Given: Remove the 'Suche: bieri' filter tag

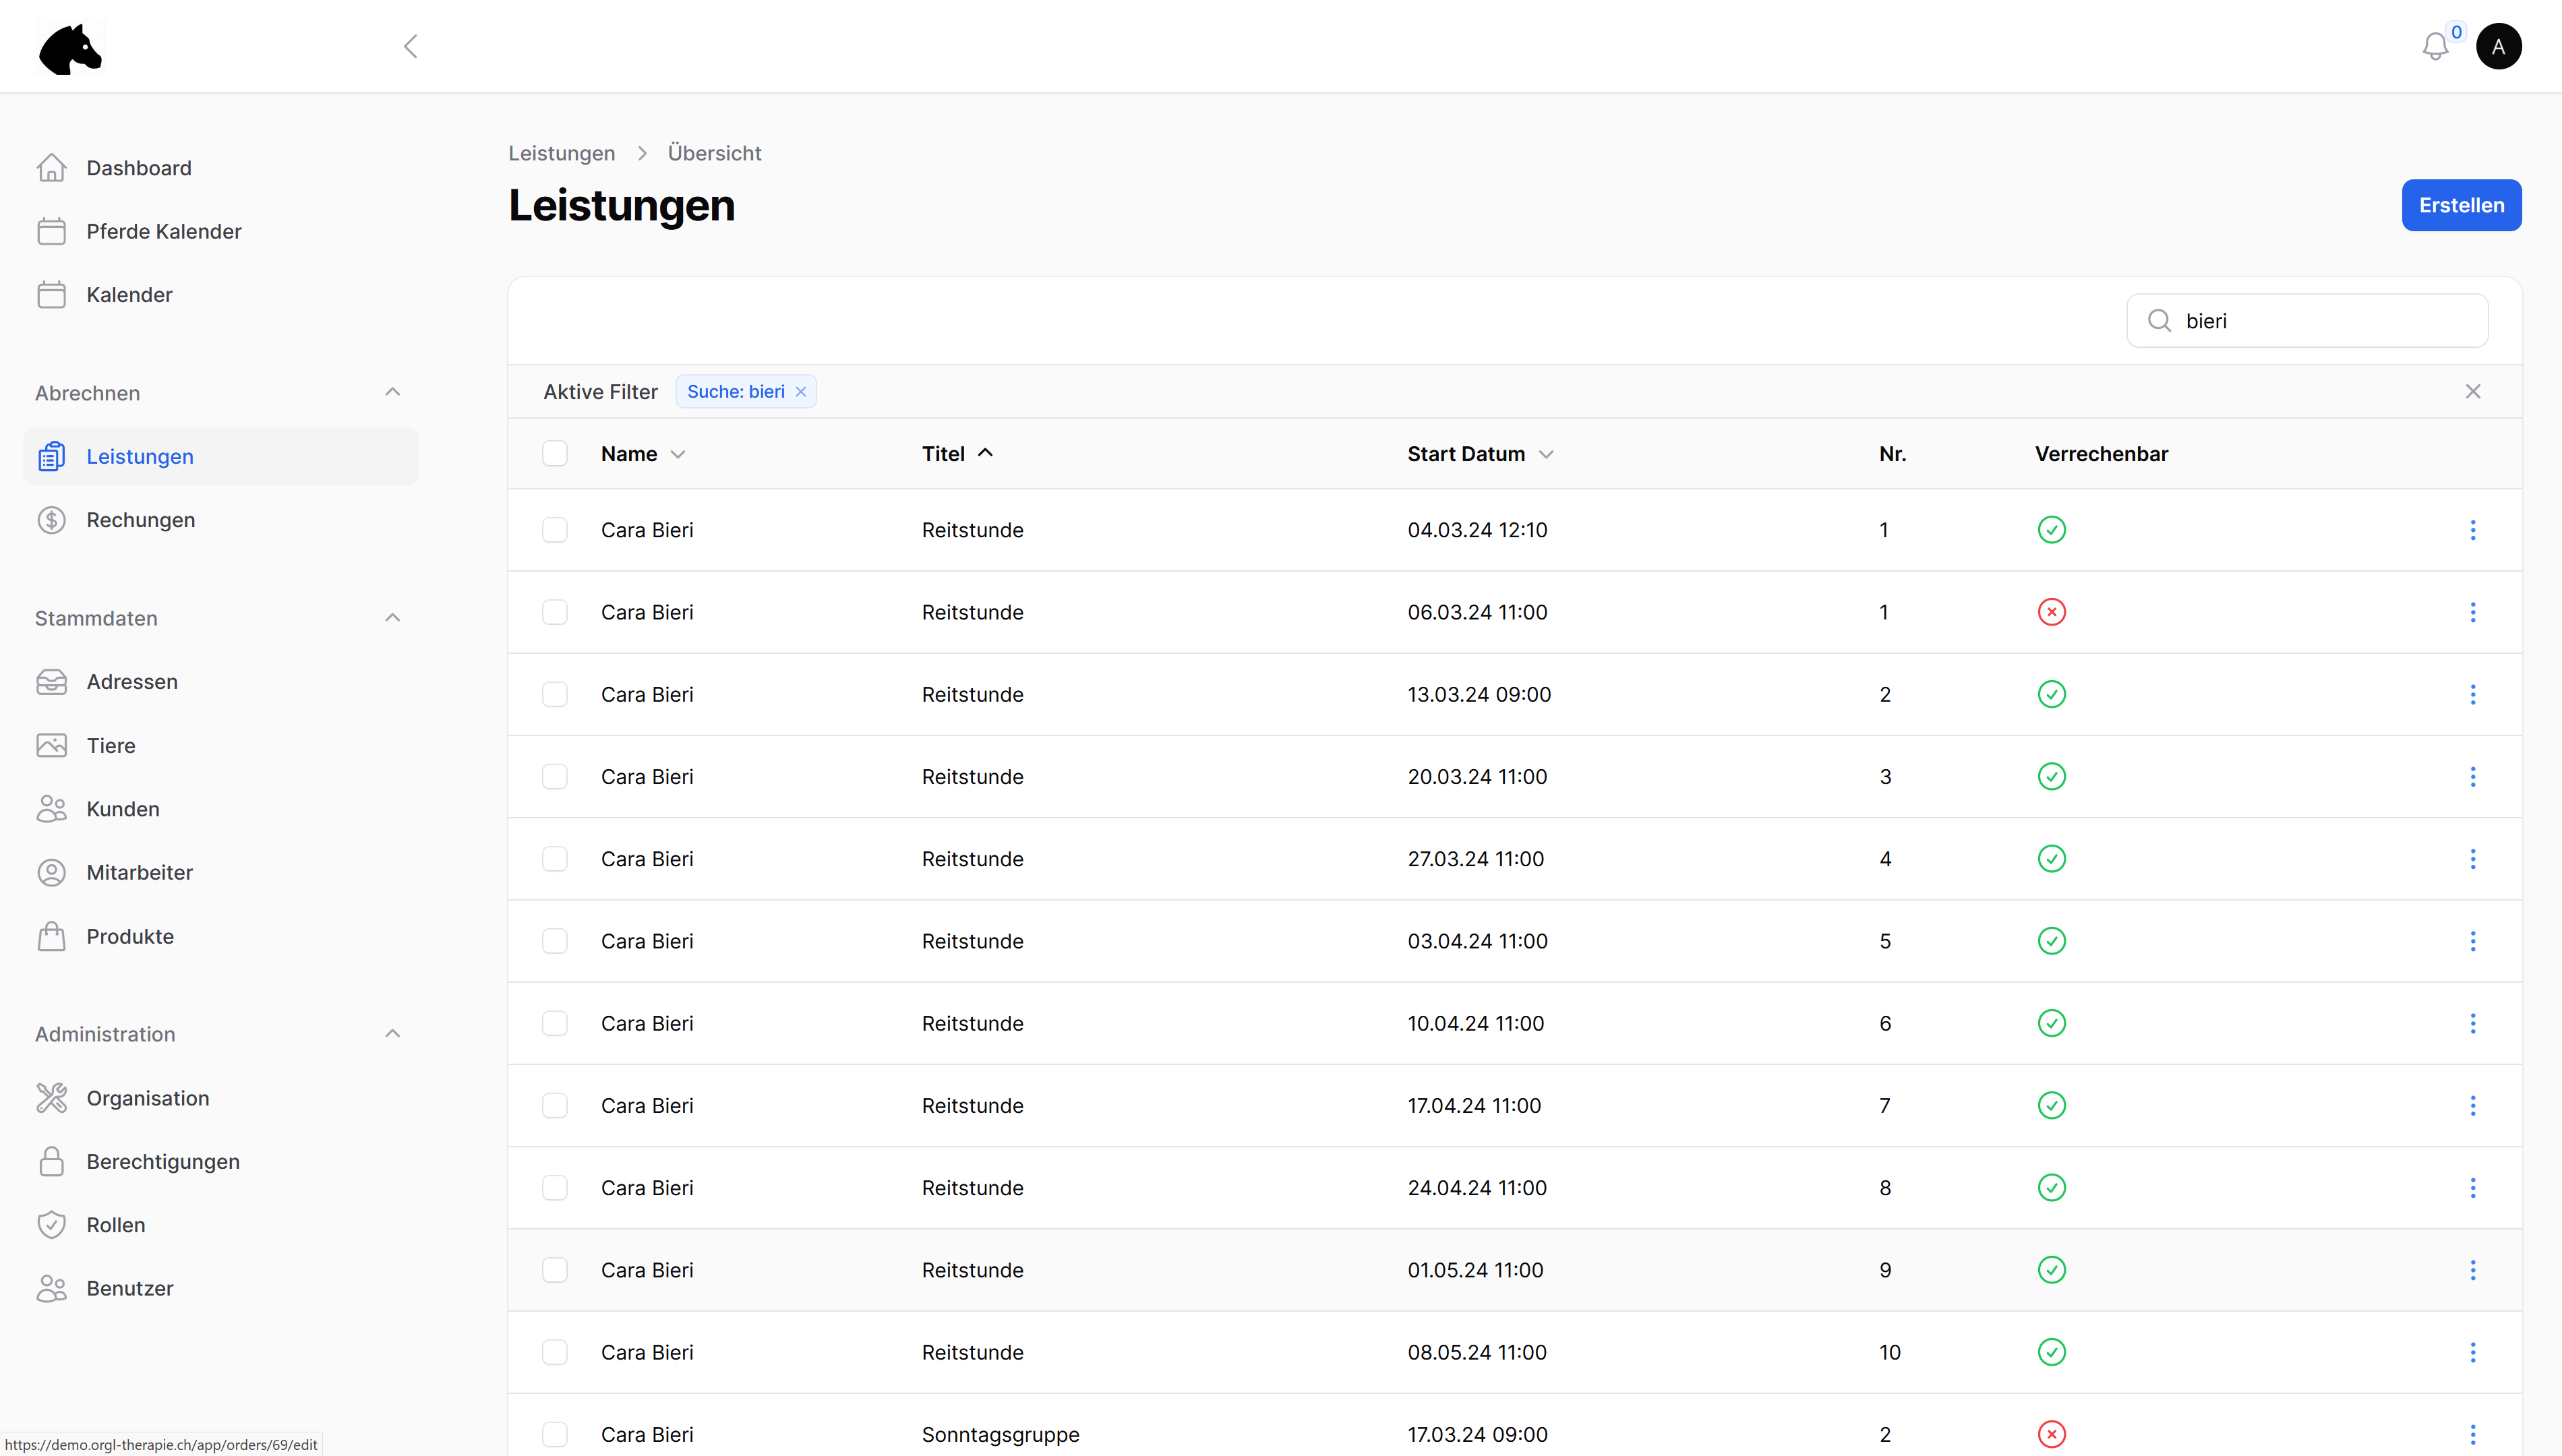Looking at the screenshot, I should (x=800, y=392).
